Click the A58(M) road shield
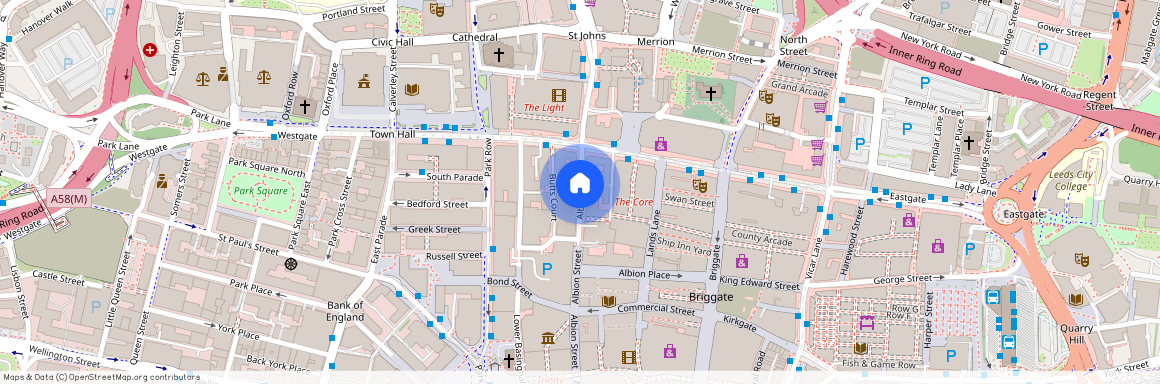Image resolution: width=1160 pixels, height=384 pixels. pyautogui.click(x=69, y=199)
